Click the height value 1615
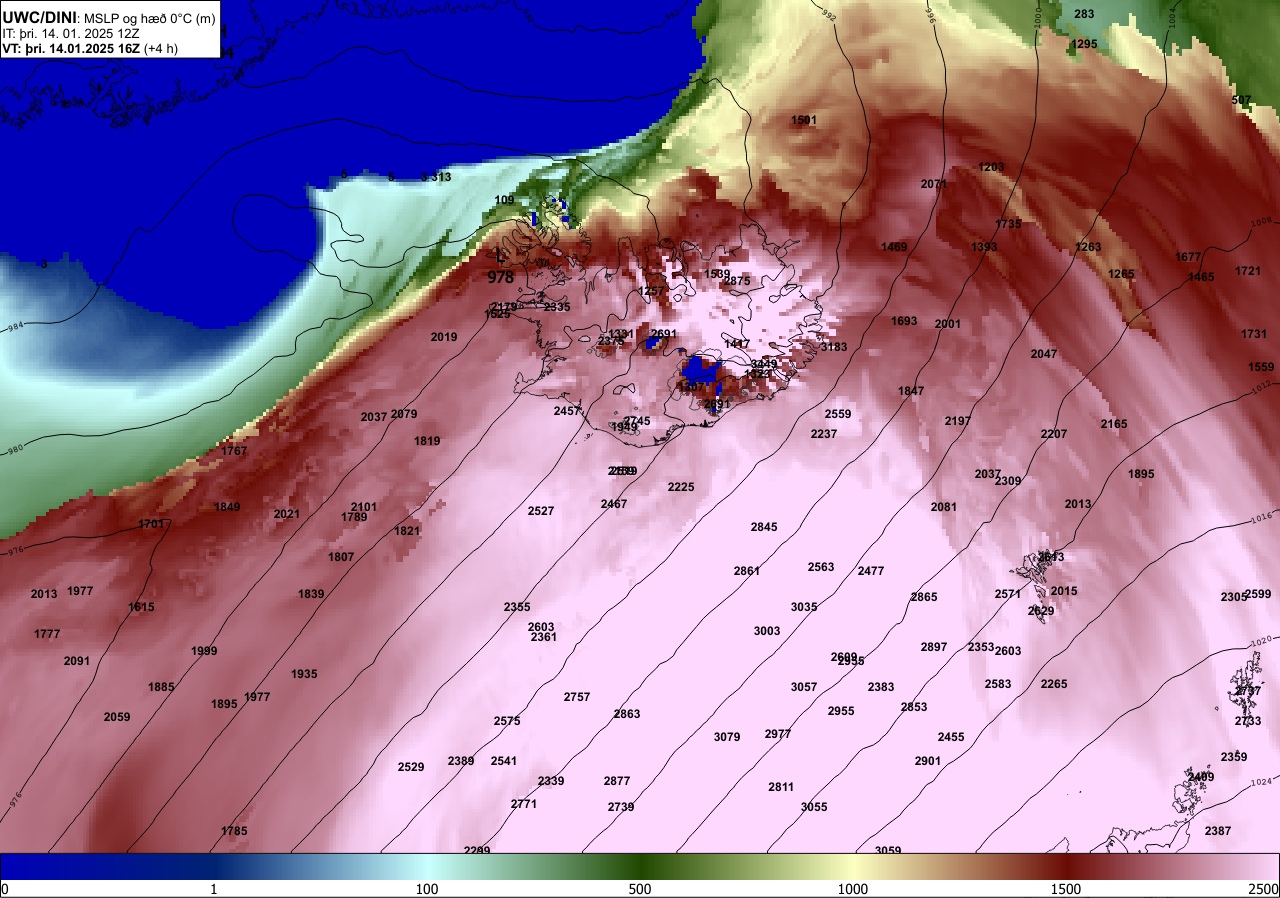Viewport: 1280px width, 898px height. (x=141, y=607)
